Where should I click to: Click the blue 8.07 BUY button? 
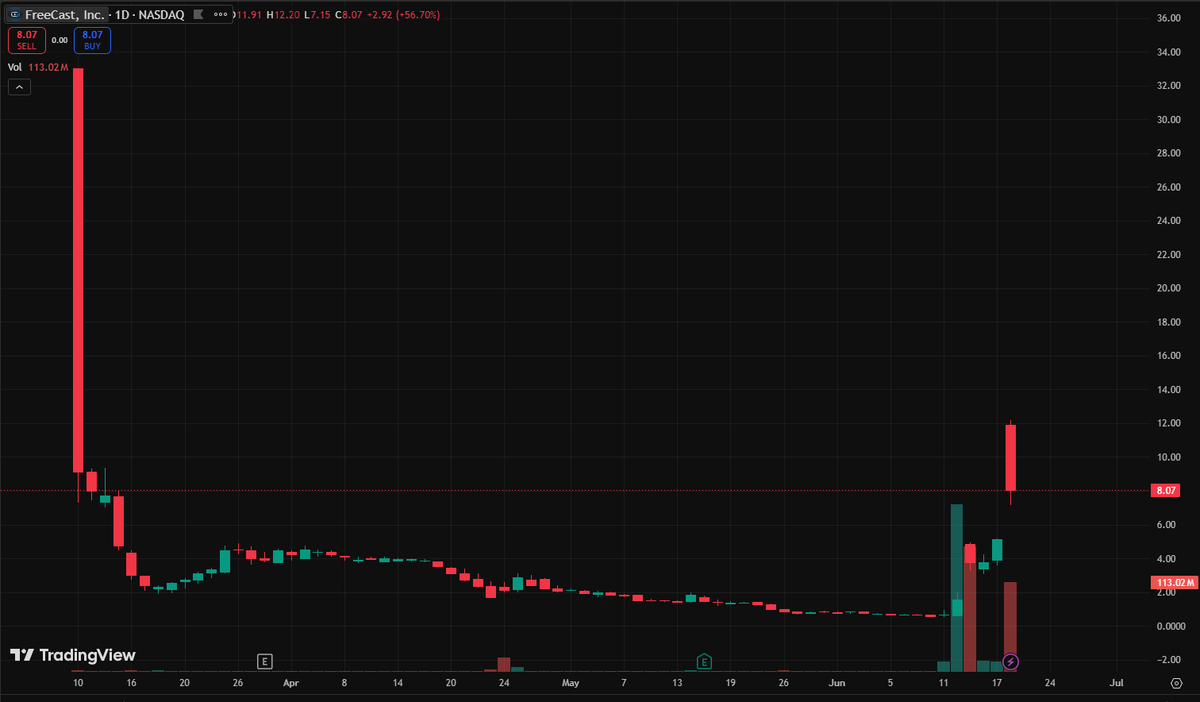(x=93, y=40)
